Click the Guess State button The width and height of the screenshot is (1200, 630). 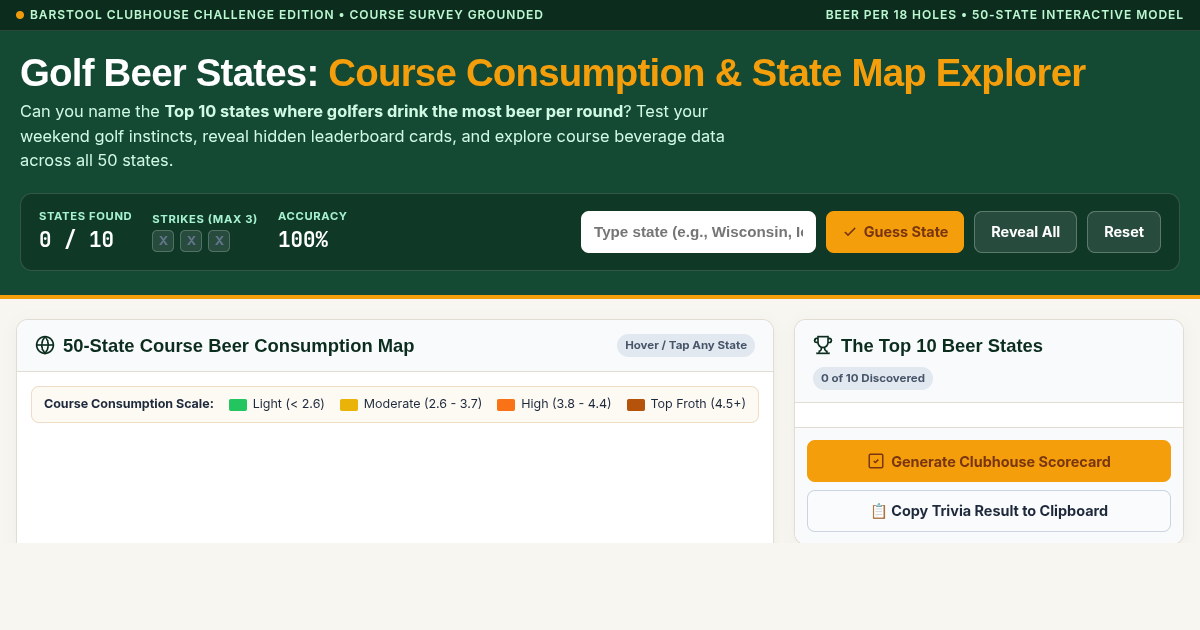[895, 232]
